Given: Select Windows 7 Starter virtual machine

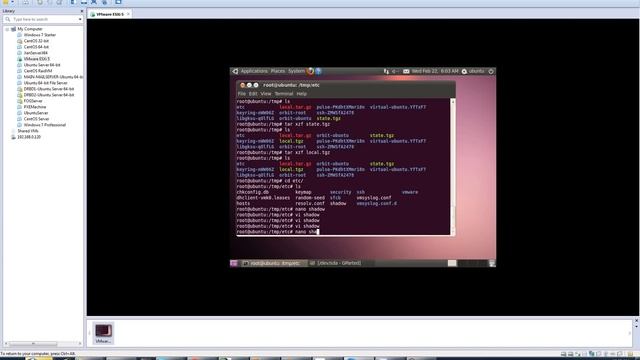Looking at the screenshot, I should point(40,35).
